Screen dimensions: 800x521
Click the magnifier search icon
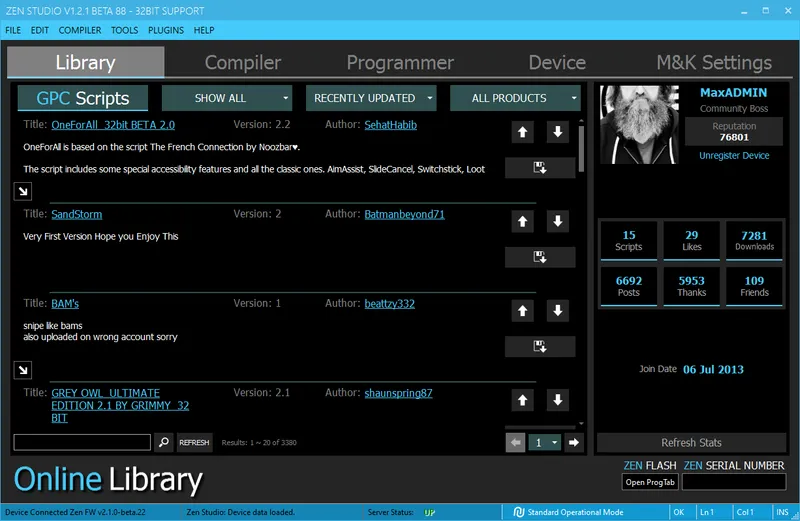coord(164,442)
